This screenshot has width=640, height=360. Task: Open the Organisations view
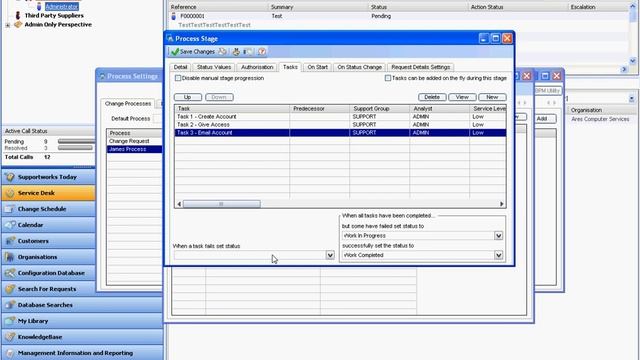(49, 257)
